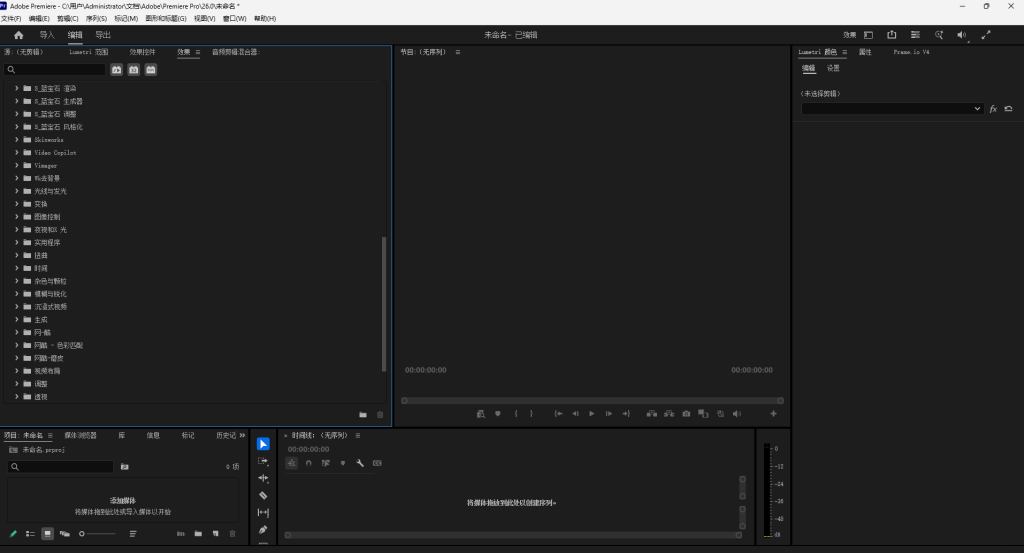This screenshot has width=1024, height=553.
Task: Click the fullscreen expand icon in header
Action: tap(985, 35)
